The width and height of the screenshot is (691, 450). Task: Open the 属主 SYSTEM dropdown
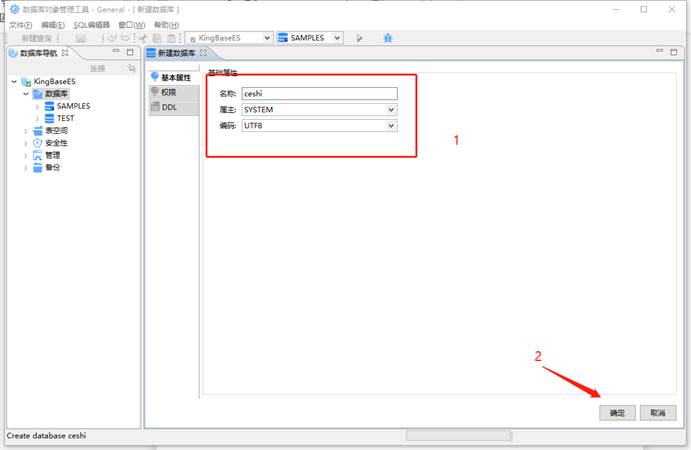coord(319,109)
